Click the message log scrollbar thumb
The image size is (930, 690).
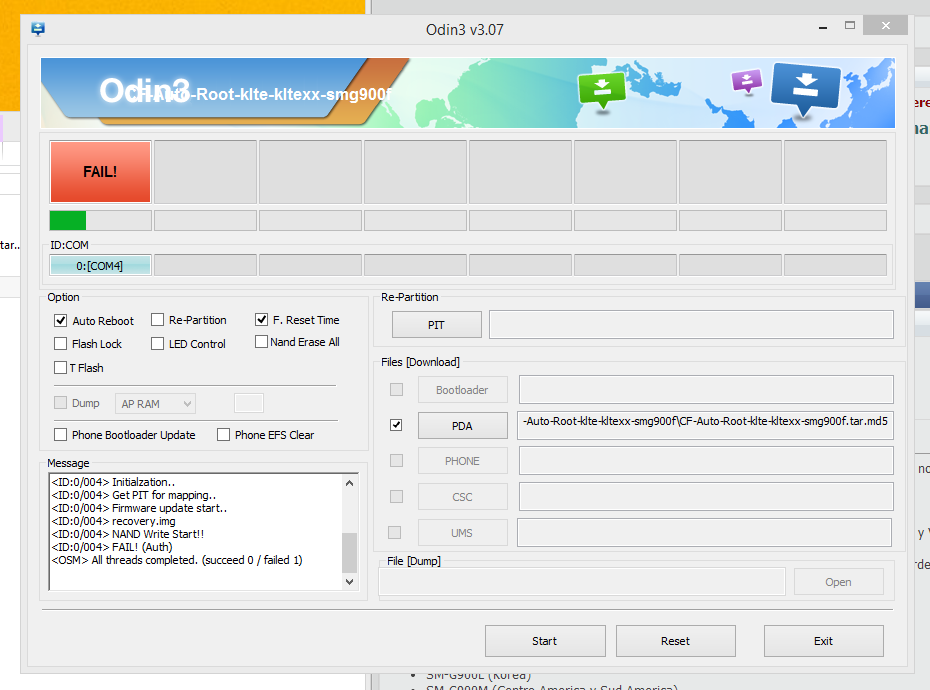pos(349,553)
